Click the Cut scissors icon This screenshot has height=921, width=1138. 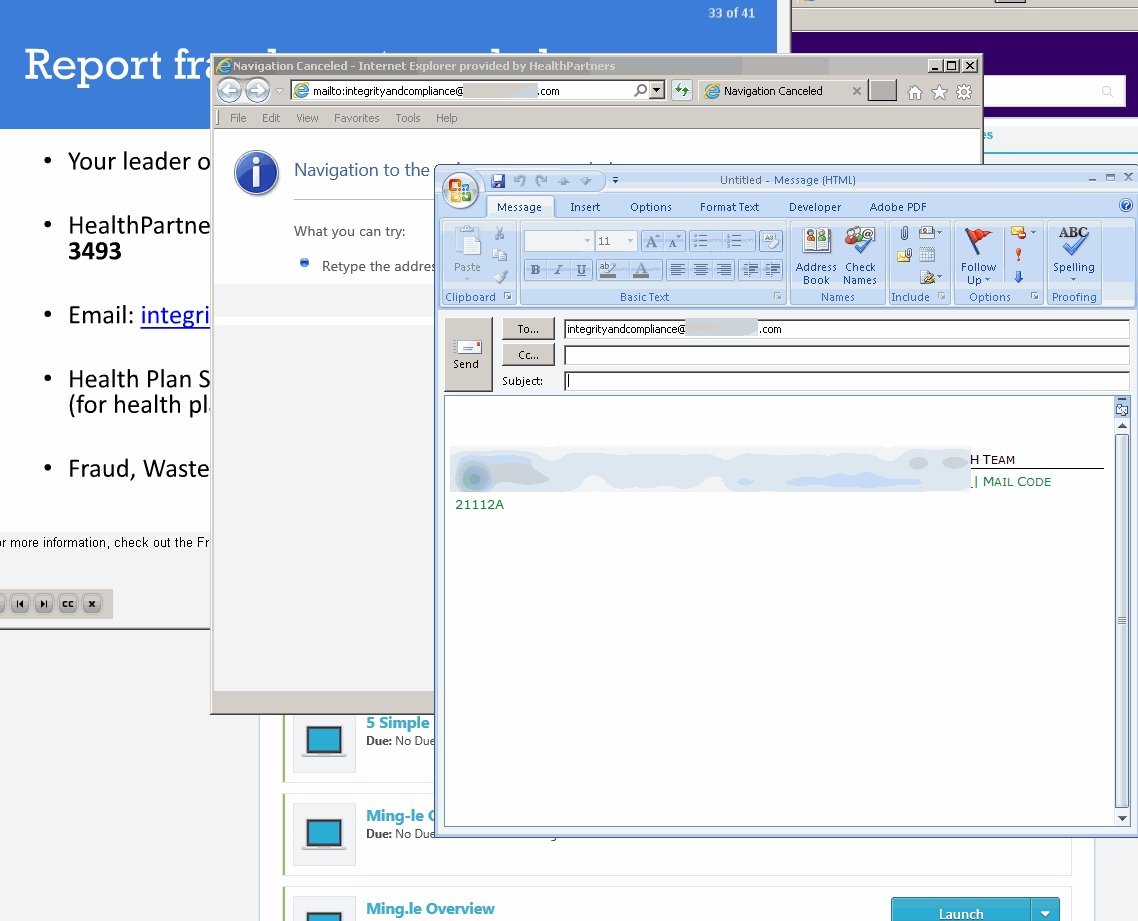click(499, 234)
